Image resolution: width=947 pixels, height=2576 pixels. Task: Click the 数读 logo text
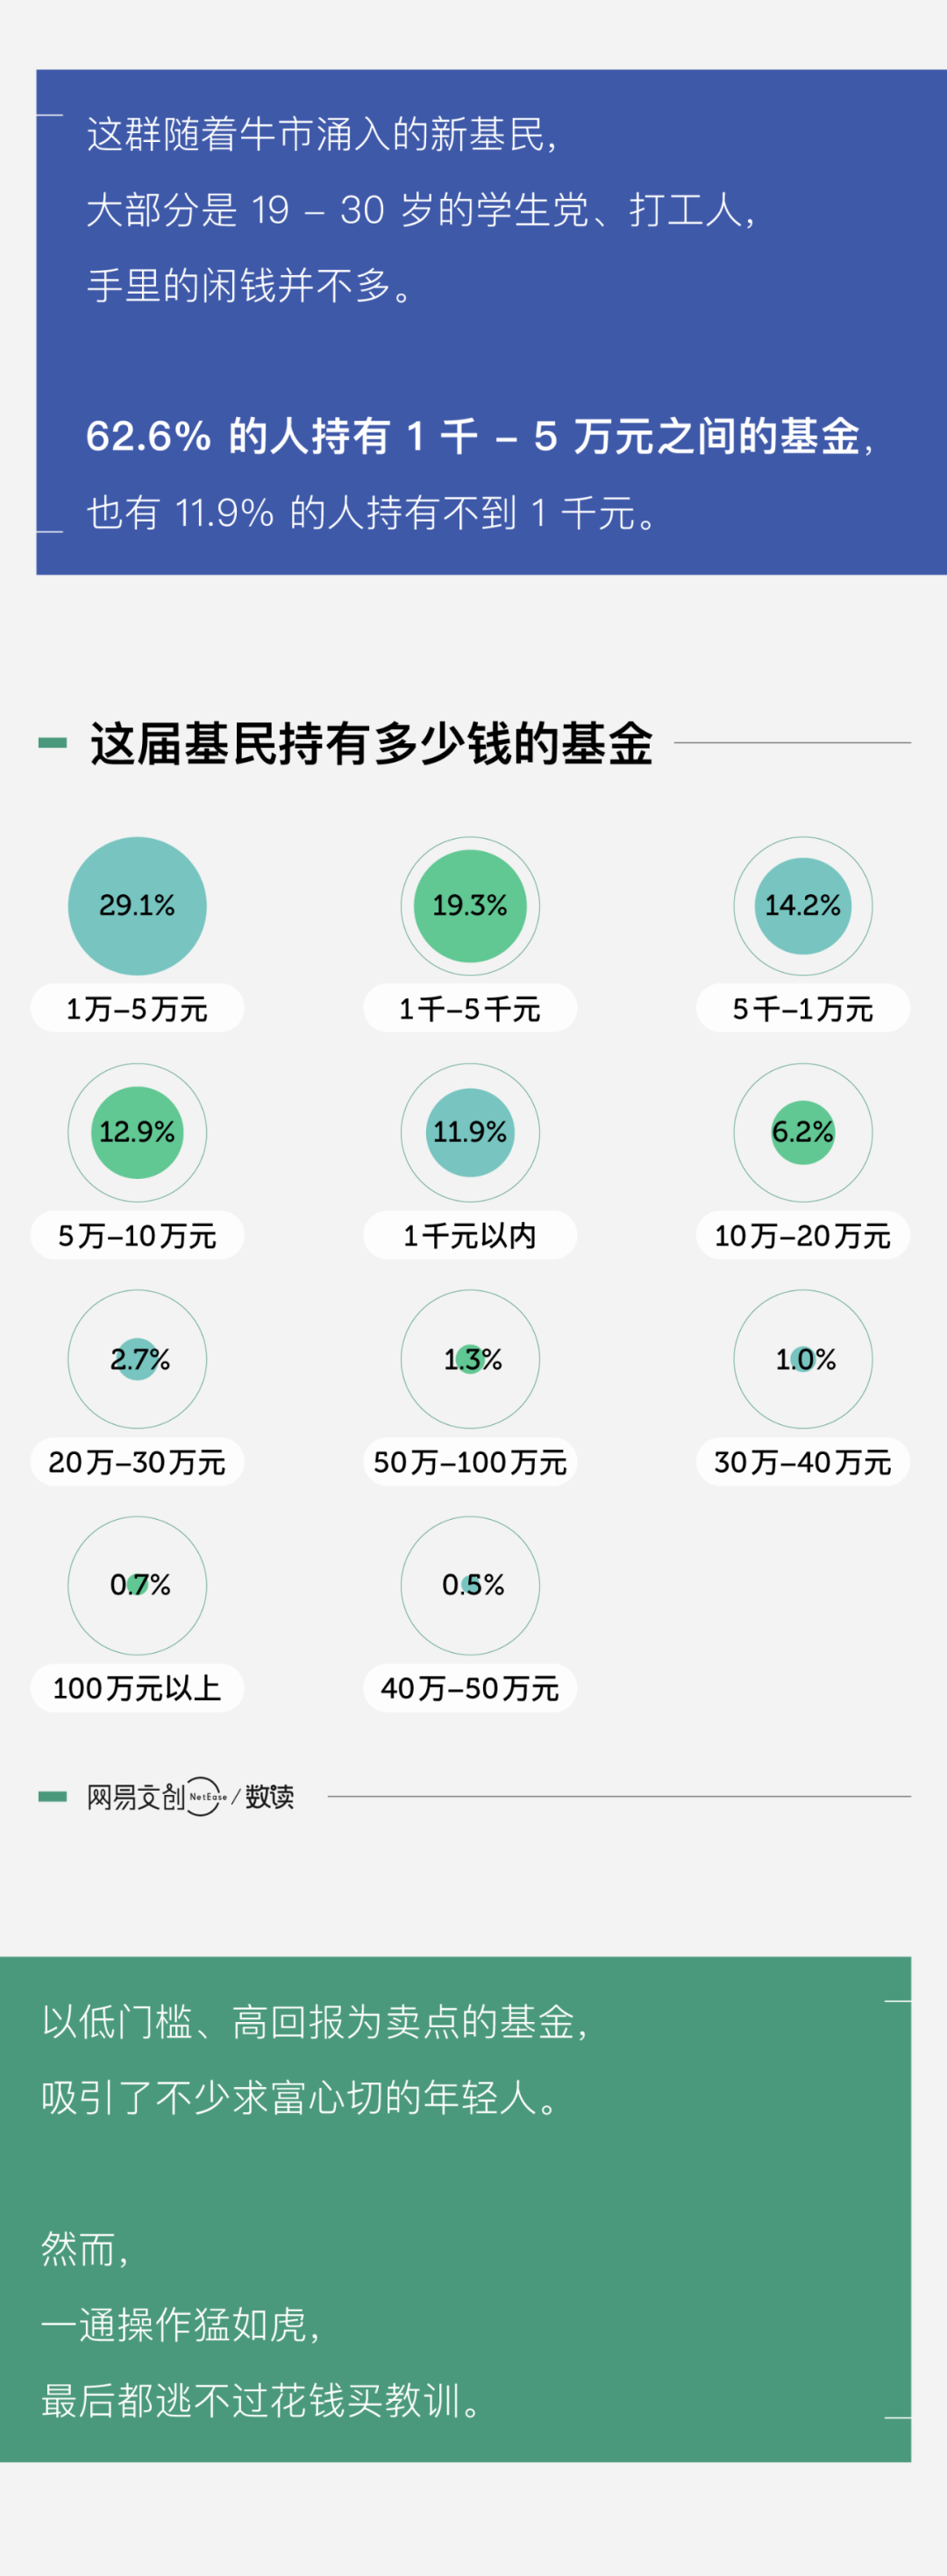pyautogui.click(x=270, y=1797)
